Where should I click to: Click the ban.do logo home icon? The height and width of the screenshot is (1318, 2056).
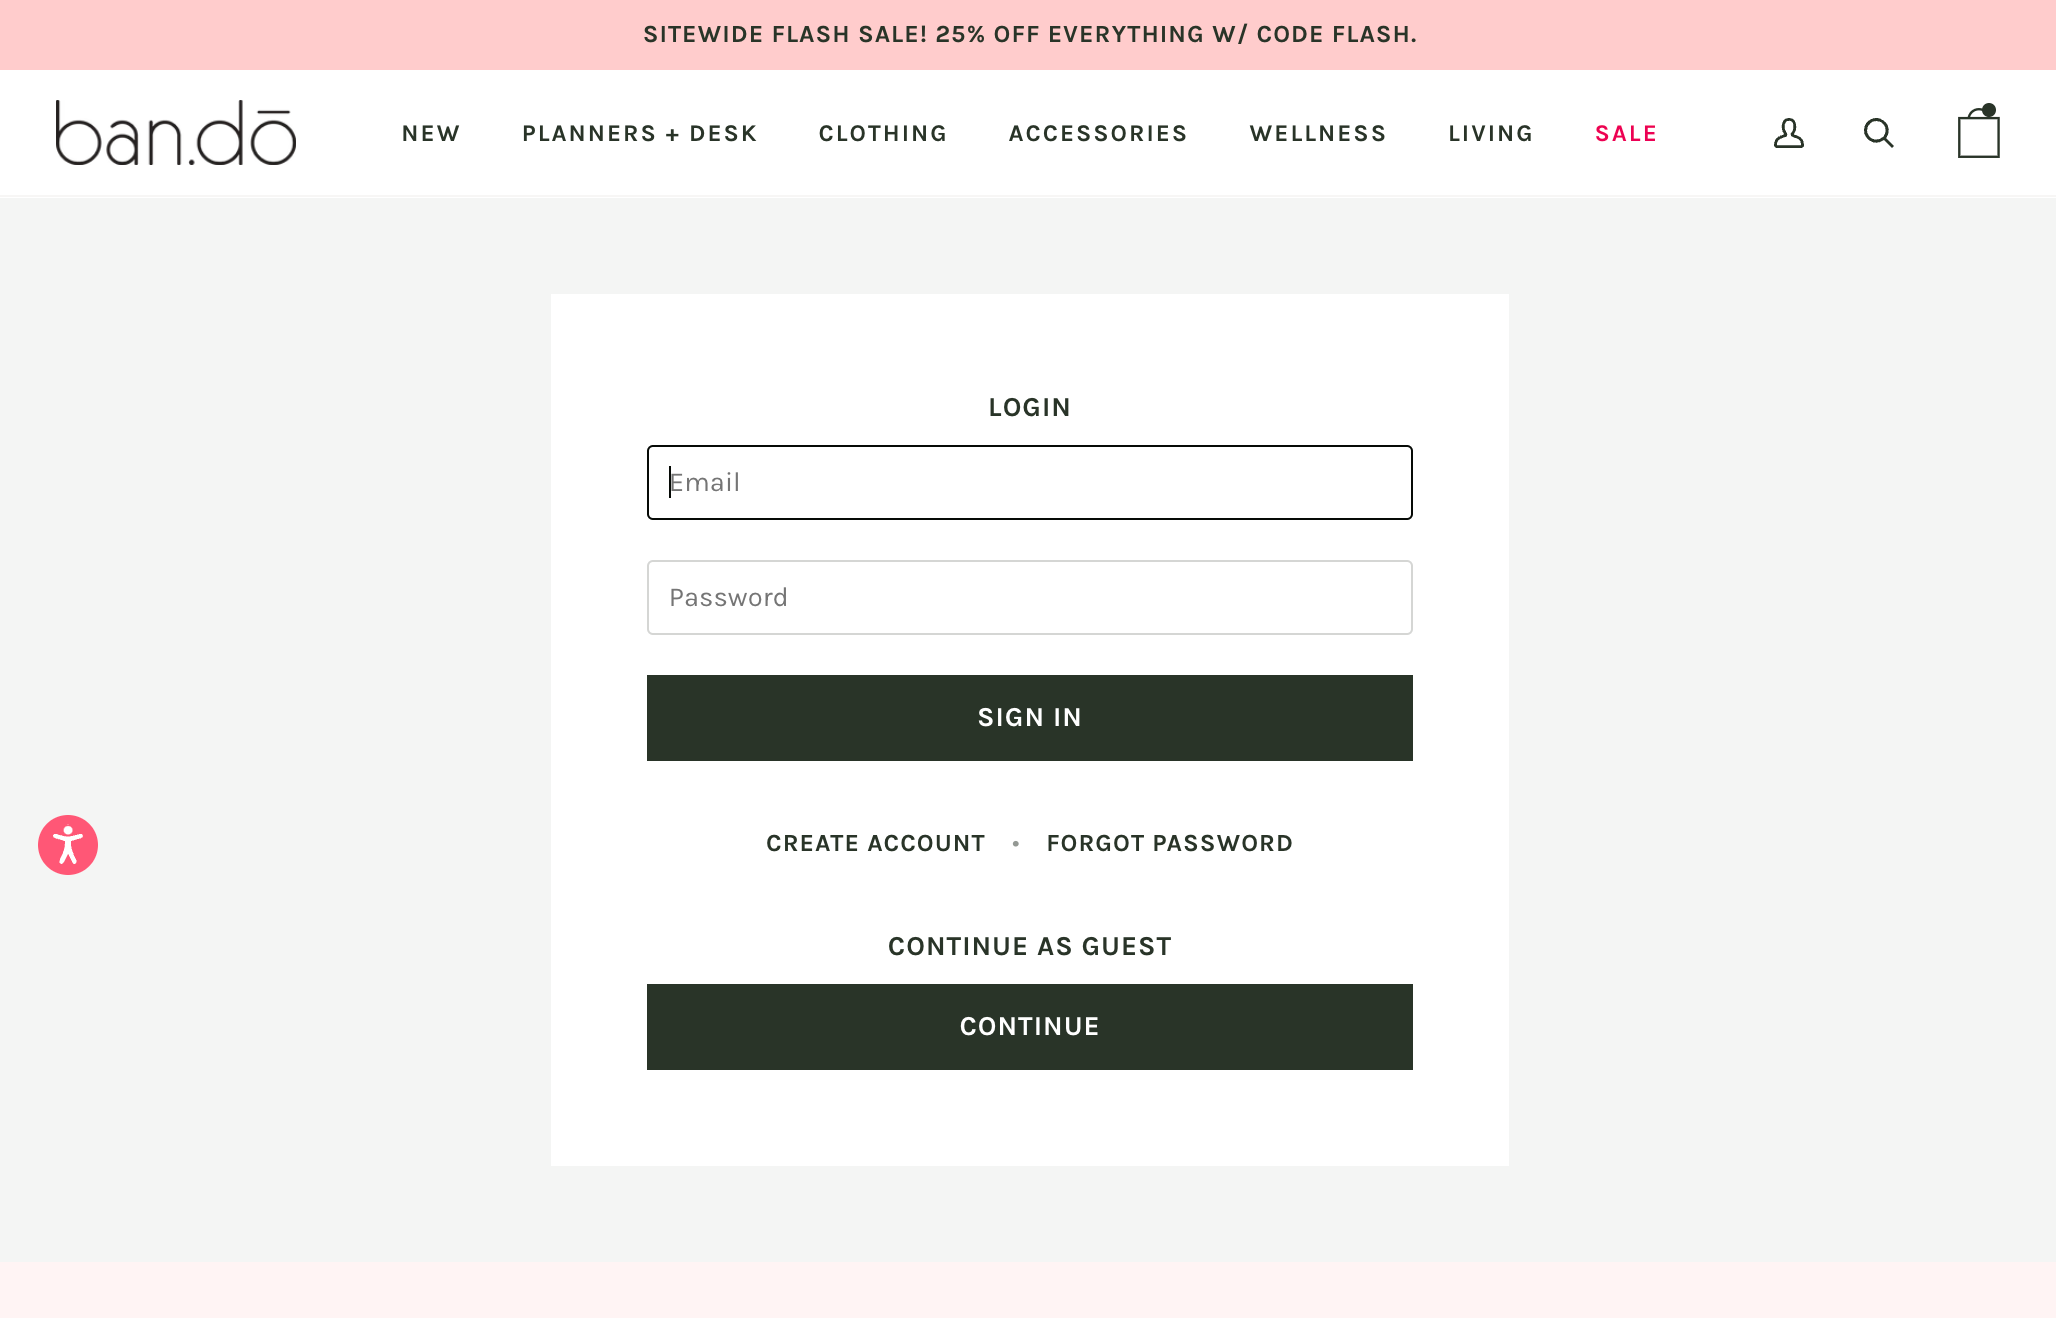(x=175, y=132)
